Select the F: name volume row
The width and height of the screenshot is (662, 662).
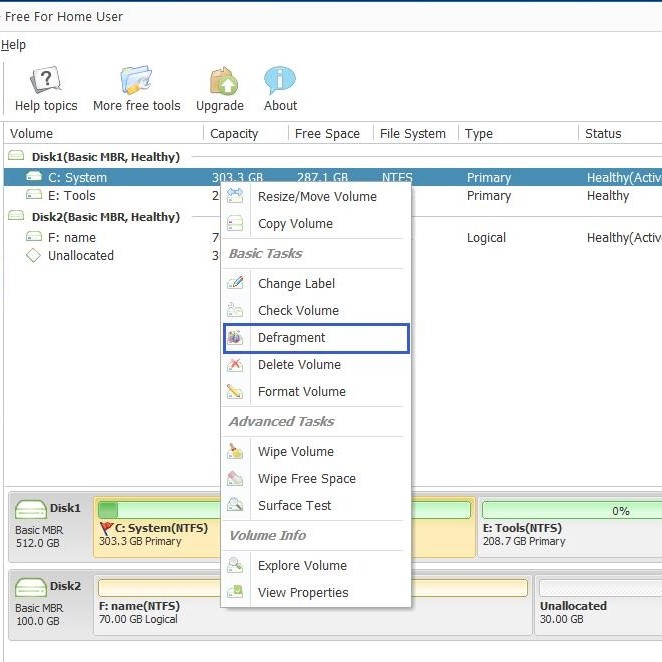(333, 237)
